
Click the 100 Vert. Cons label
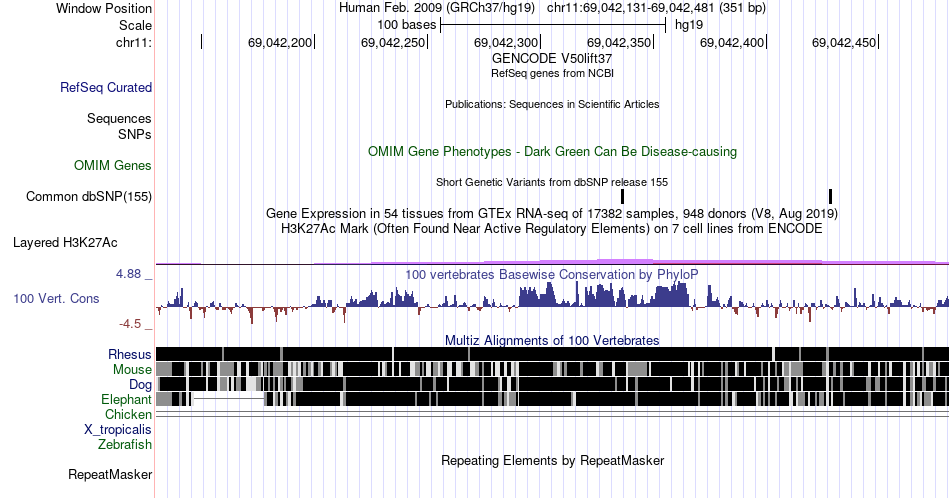[56, 298]
